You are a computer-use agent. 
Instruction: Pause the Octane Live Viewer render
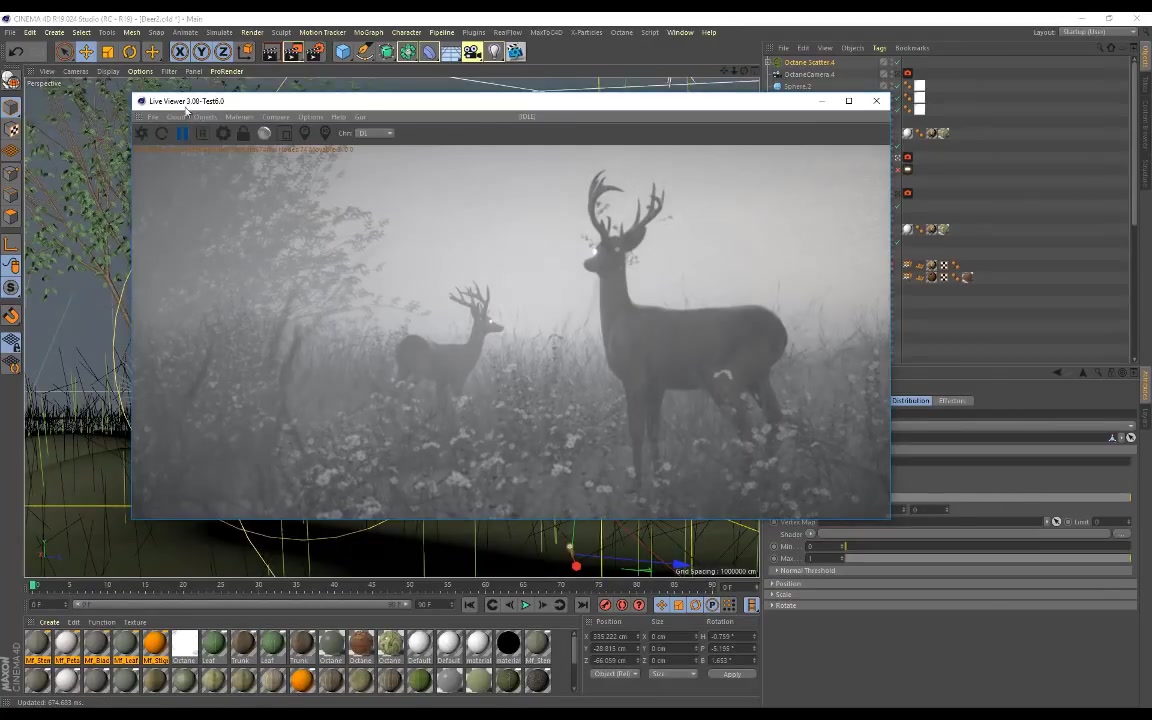point(183,133)
